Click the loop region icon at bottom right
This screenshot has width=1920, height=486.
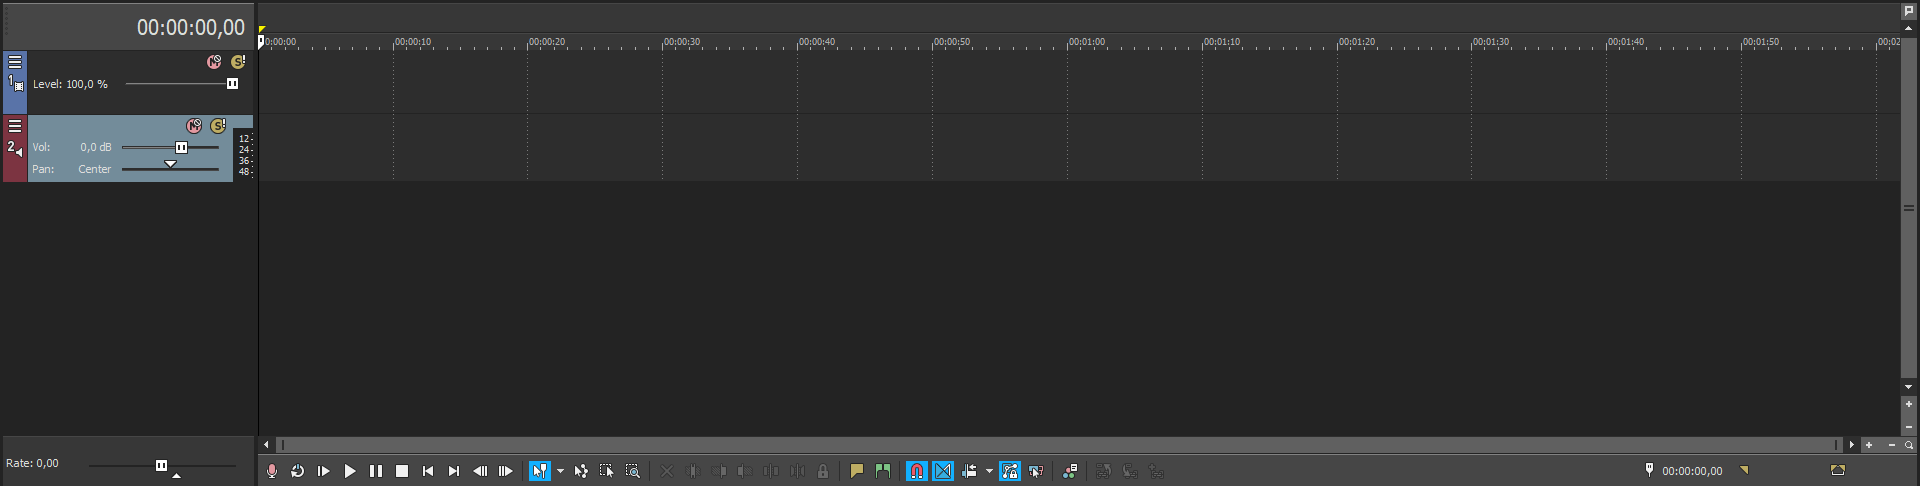pyautogui.click(x=1838, y=470)
